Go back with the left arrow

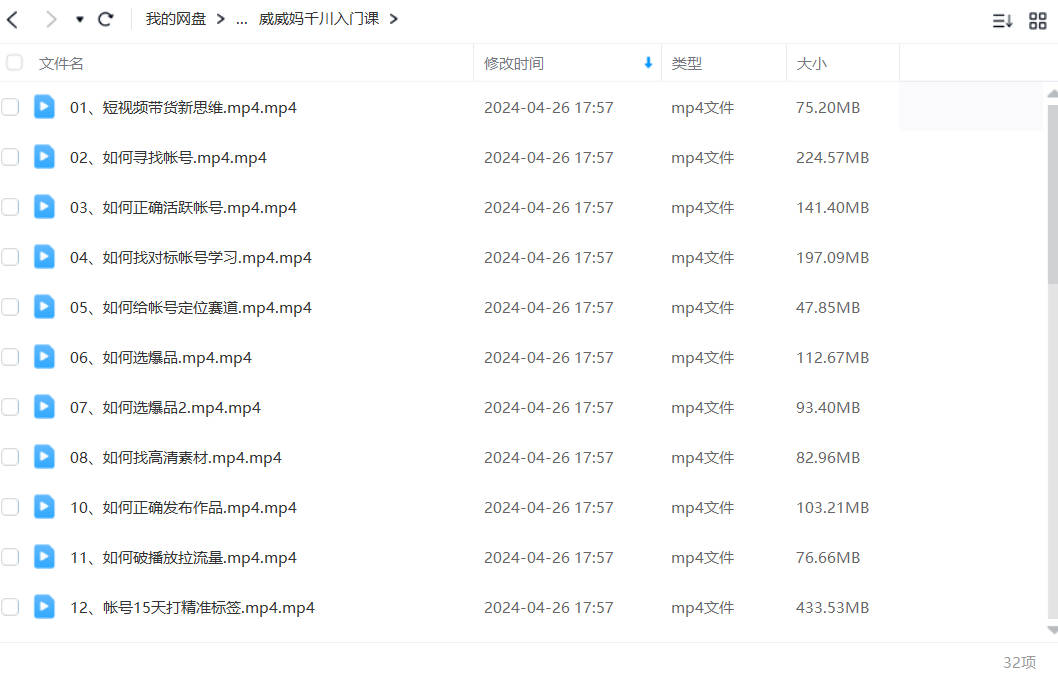point(12,20)
